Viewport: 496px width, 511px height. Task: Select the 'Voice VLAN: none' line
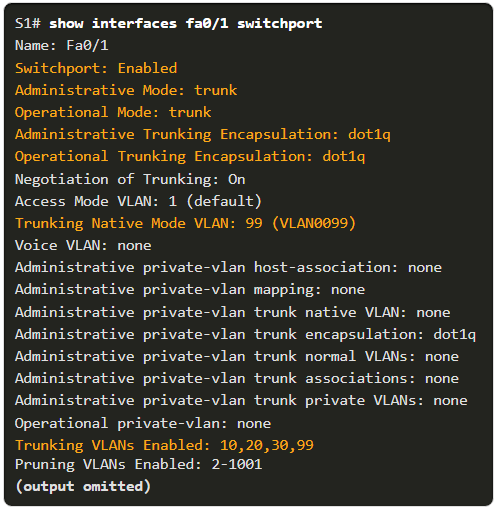83,246
